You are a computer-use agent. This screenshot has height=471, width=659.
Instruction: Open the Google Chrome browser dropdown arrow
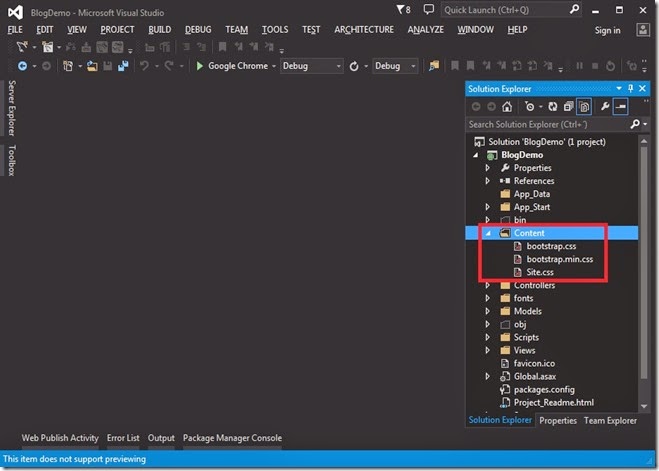[274, 66]
